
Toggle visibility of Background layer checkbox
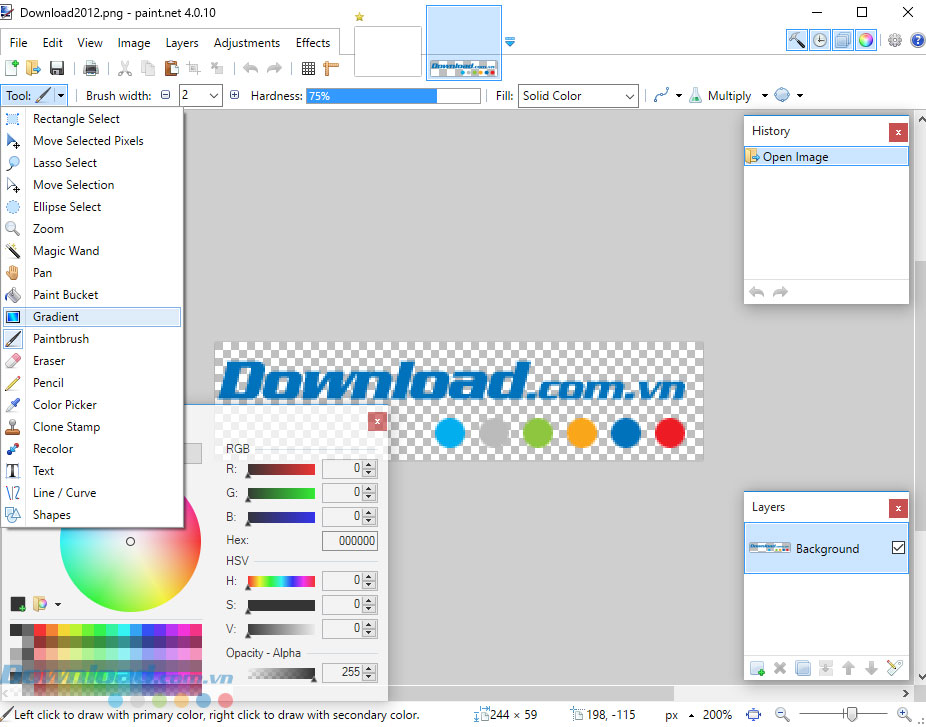[898, 547]
